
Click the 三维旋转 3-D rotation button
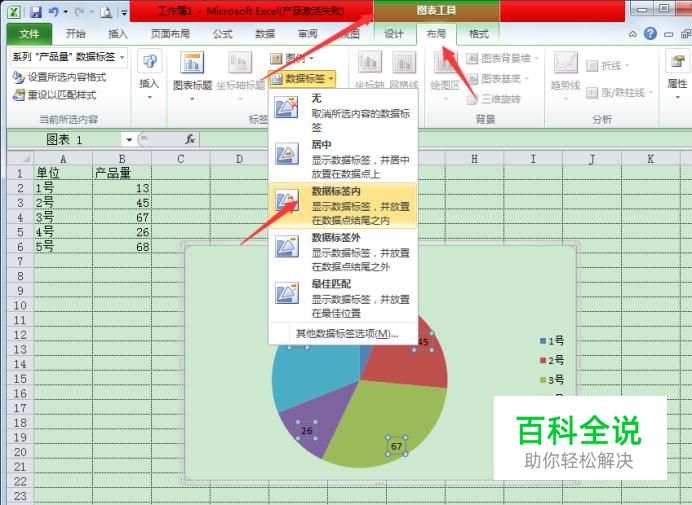click(x=493, y=99)
